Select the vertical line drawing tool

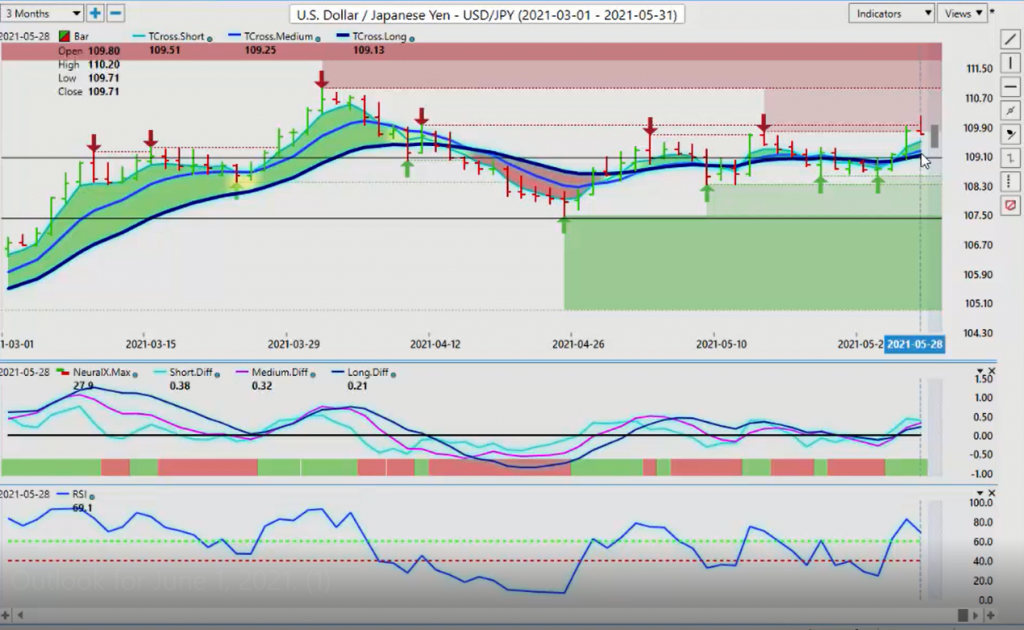coord(1010,63)
